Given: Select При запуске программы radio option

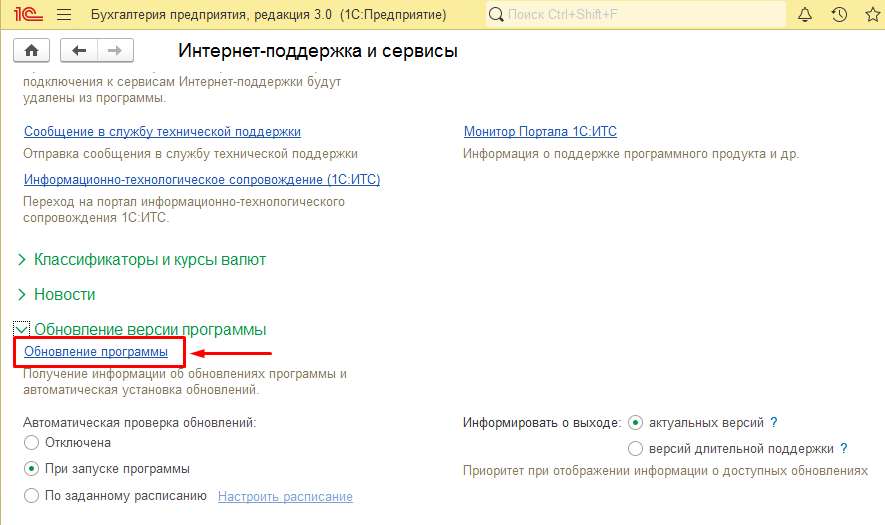Looking at the screenshot, I should tap(32, 469).
